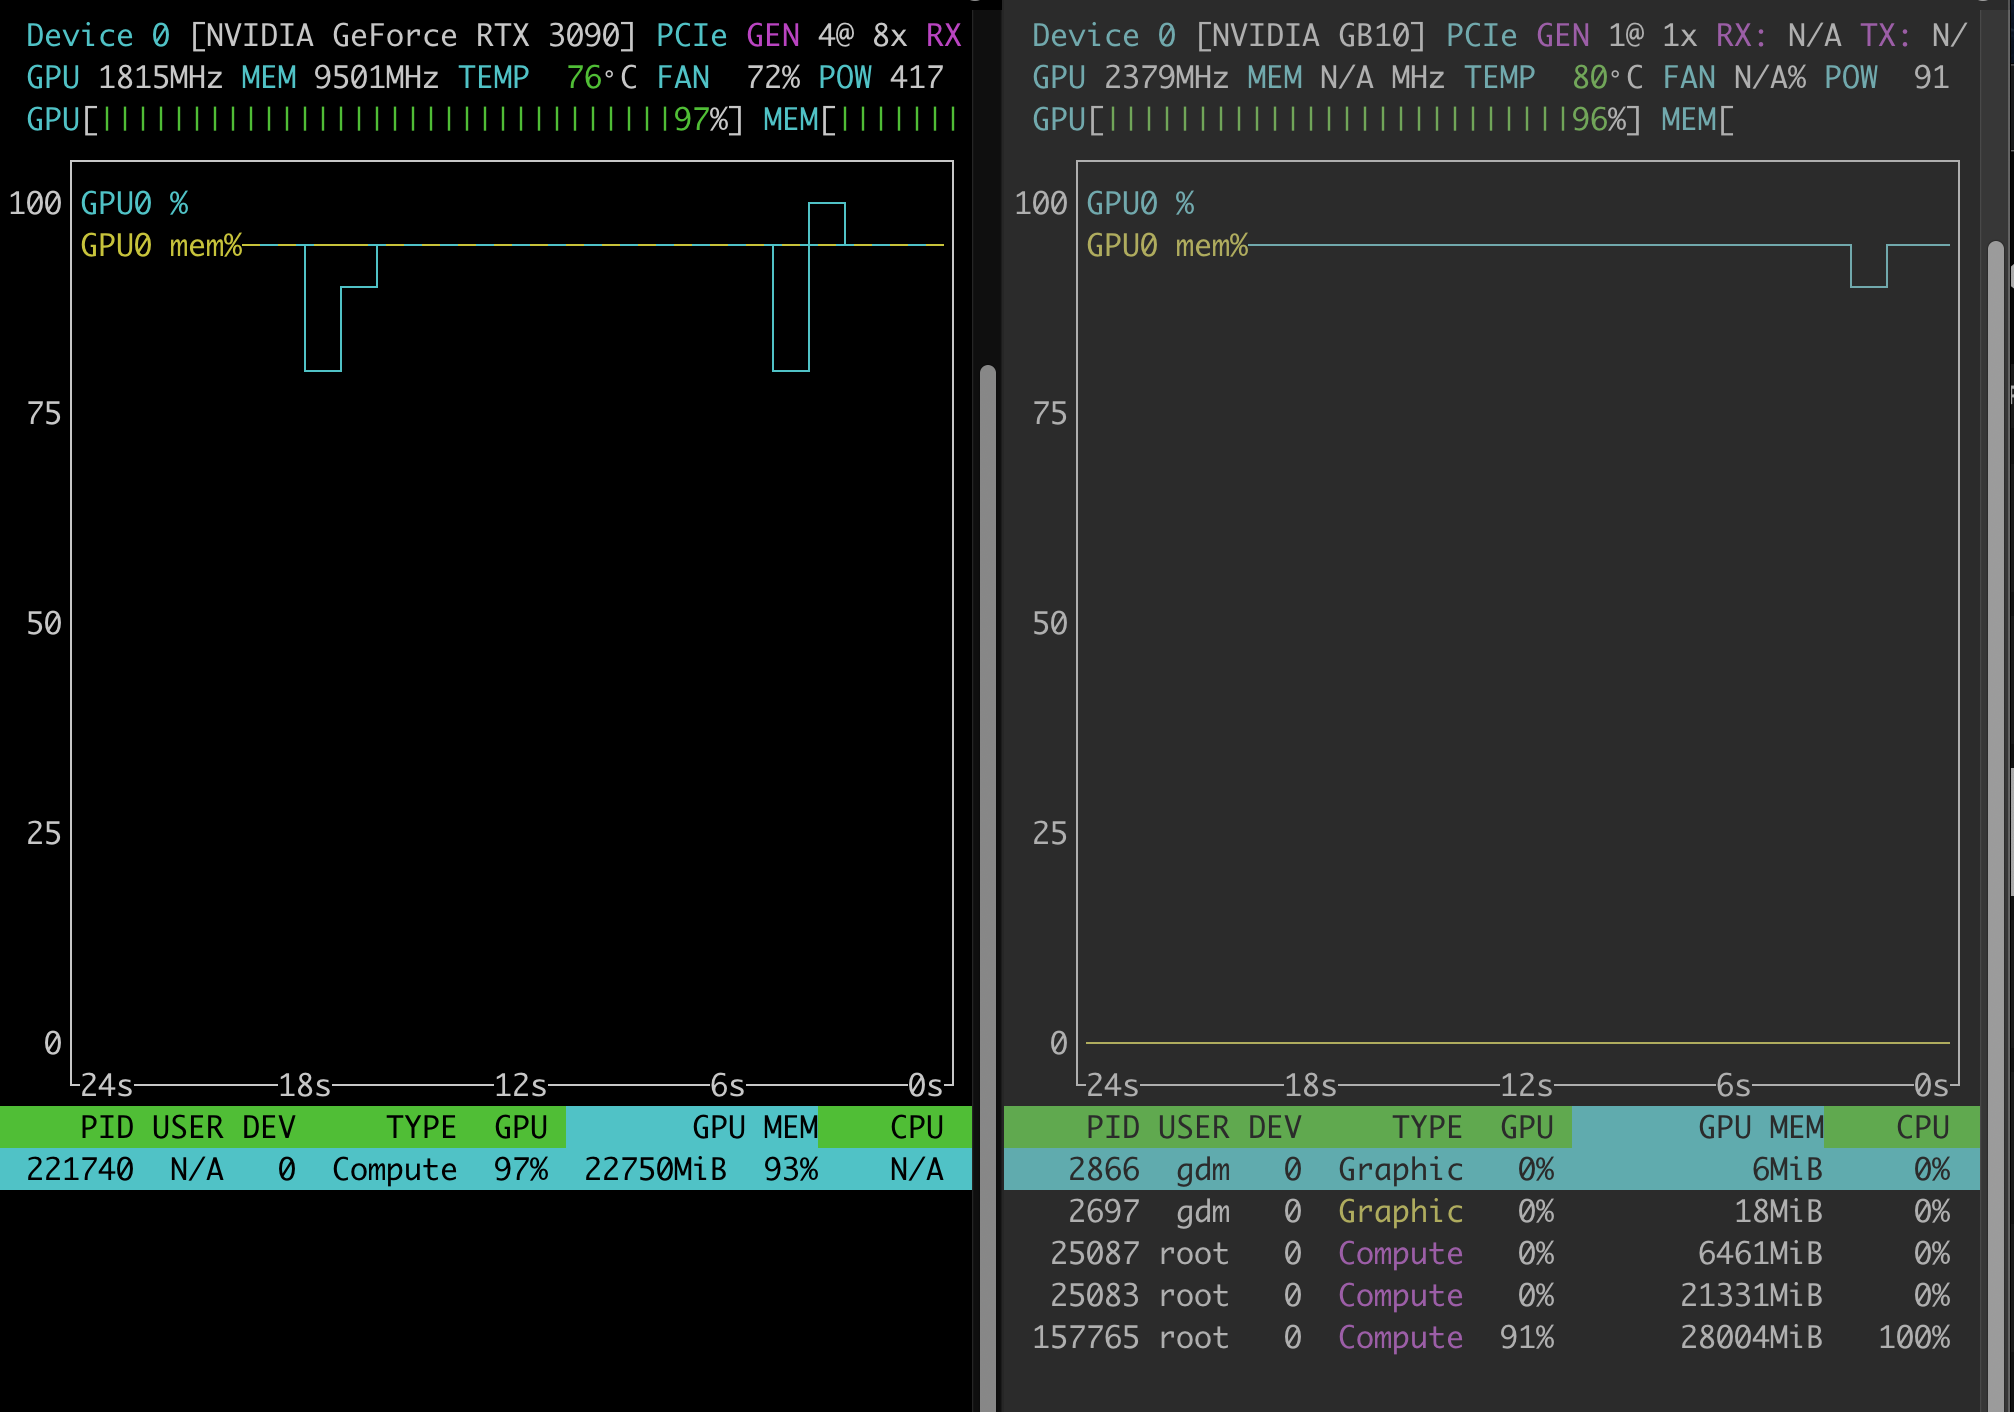Click the 'GPU0 %' legend in the RTX 3090 chart
Screen dimensions: 2014x1412
click(x=134, y=204)
